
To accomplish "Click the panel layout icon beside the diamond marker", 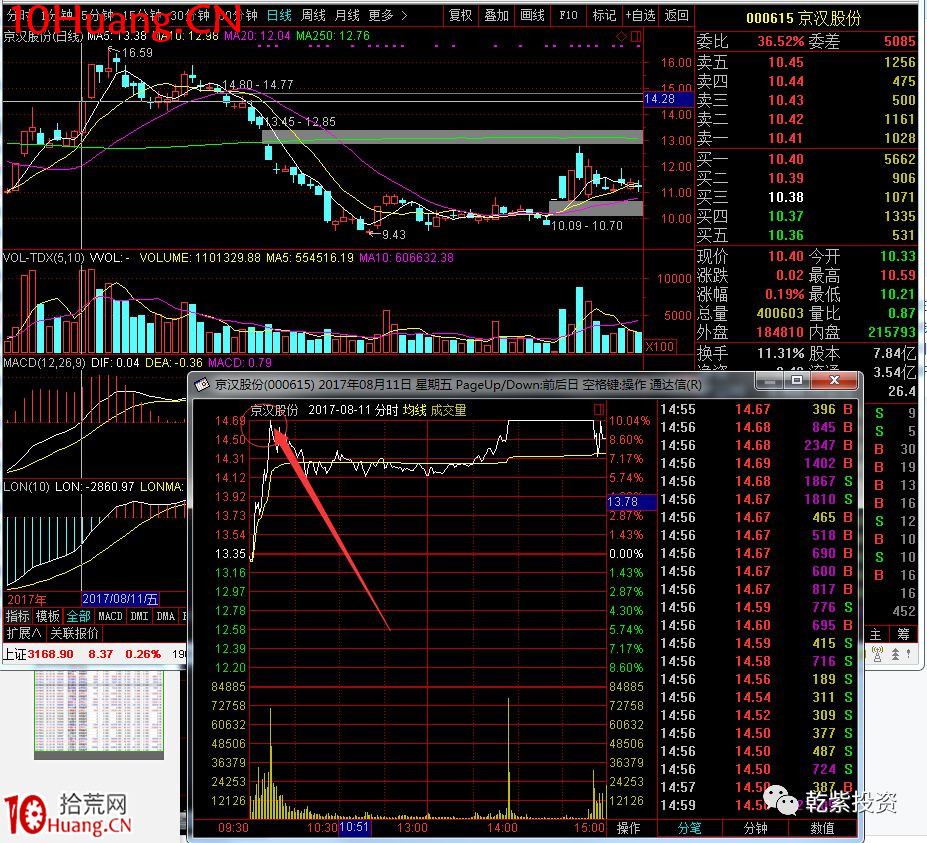I will [x=636, y=37].
